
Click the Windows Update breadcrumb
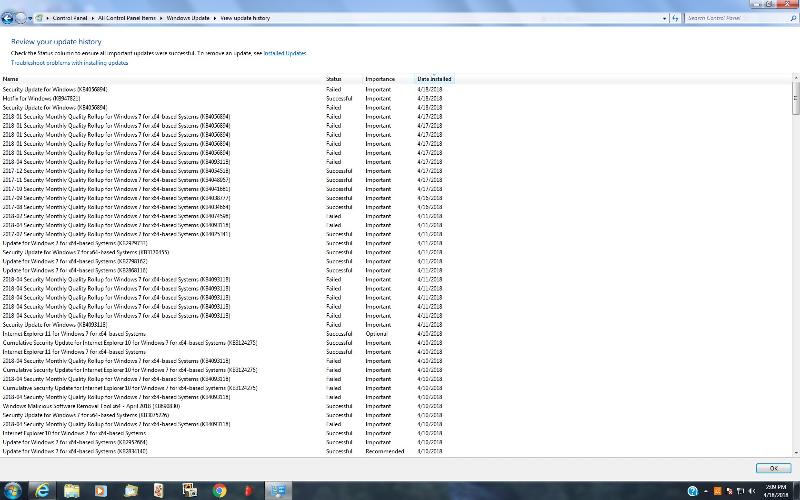click(x=188, y=18)
